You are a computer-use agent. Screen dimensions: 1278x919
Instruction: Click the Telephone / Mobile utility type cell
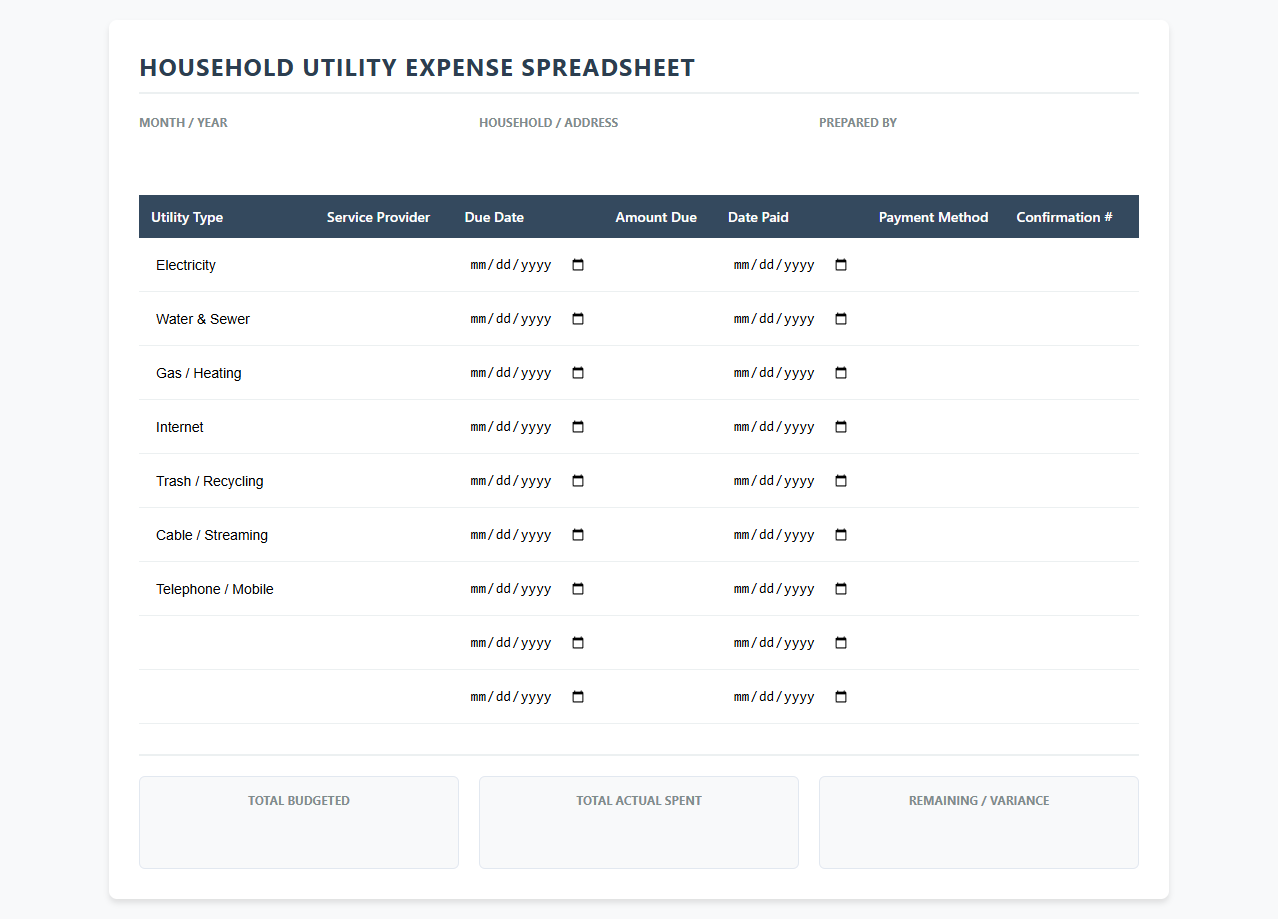(227, 589)
